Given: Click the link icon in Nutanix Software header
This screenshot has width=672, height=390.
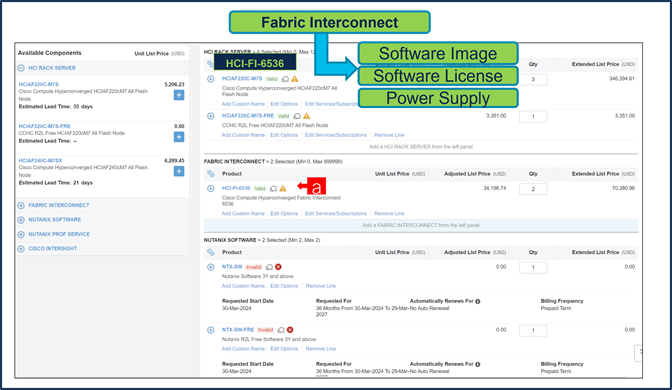Looking at the screenshot, I should coord(210,252).
